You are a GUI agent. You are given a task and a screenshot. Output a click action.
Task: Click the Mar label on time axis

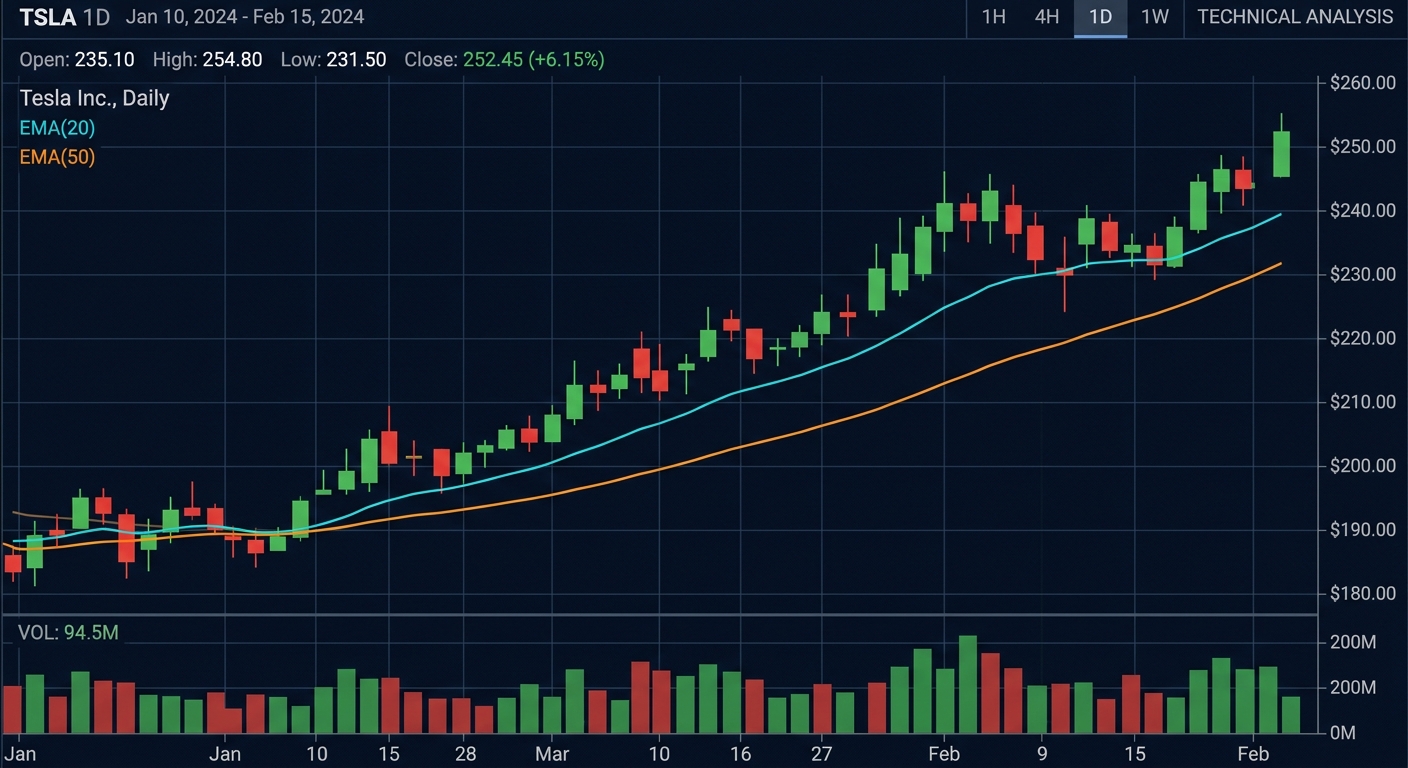coord(551,754)
